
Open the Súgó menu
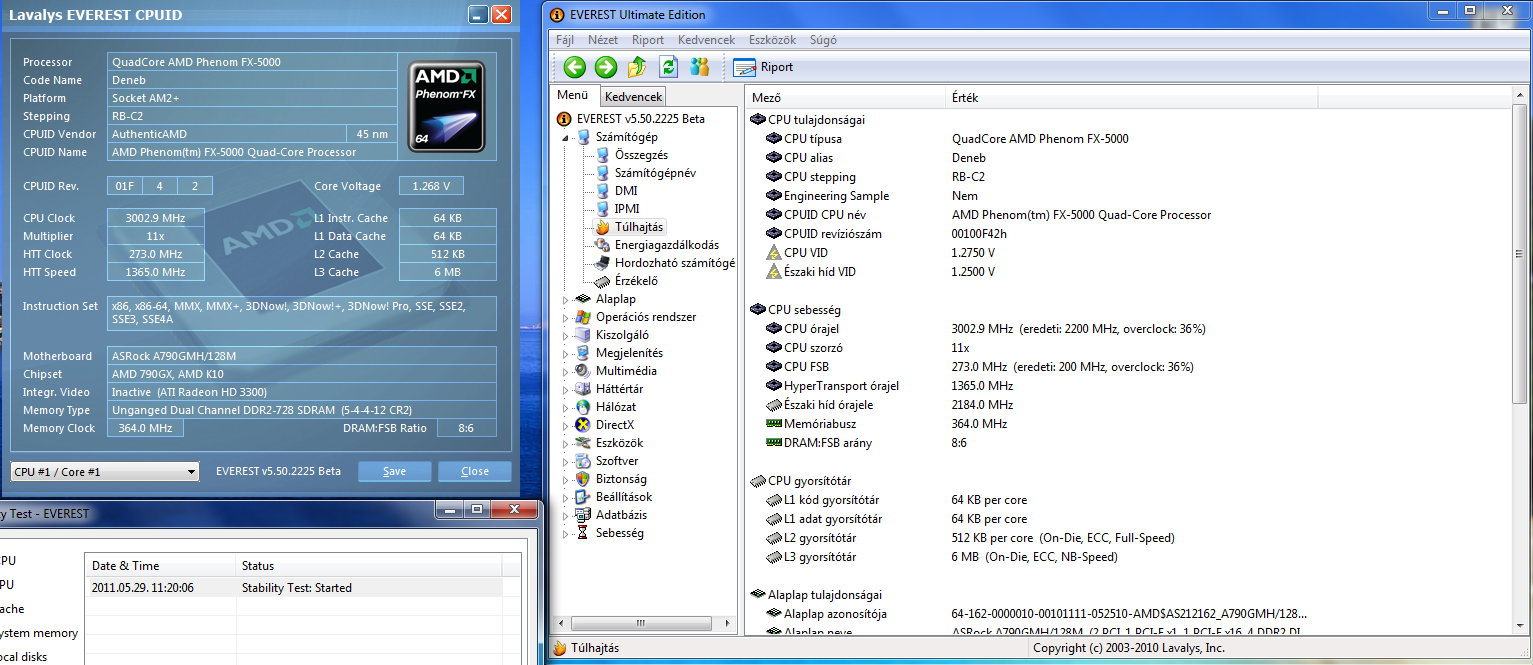pyautogui.click(x=822, y=40)
